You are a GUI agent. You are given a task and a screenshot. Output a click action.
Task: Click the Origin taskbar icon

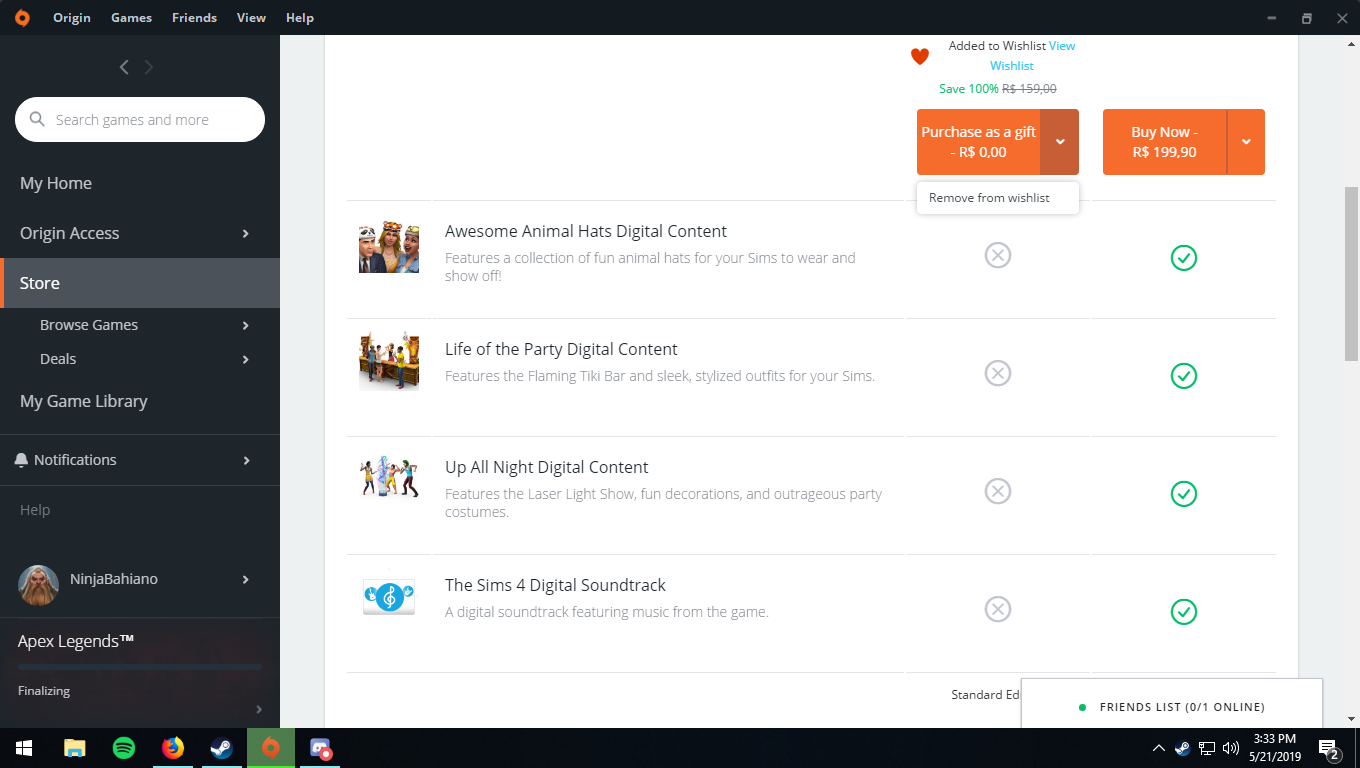(x=270, y=748)
